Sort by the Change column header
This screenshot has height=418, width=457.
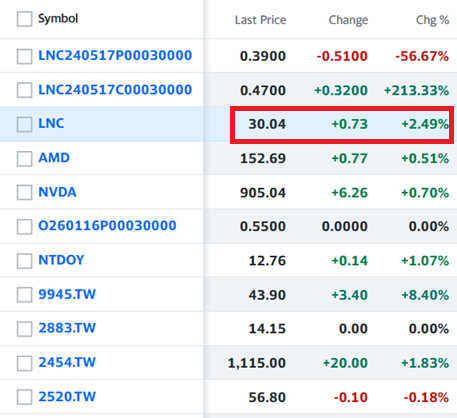[x=348, y=20]
